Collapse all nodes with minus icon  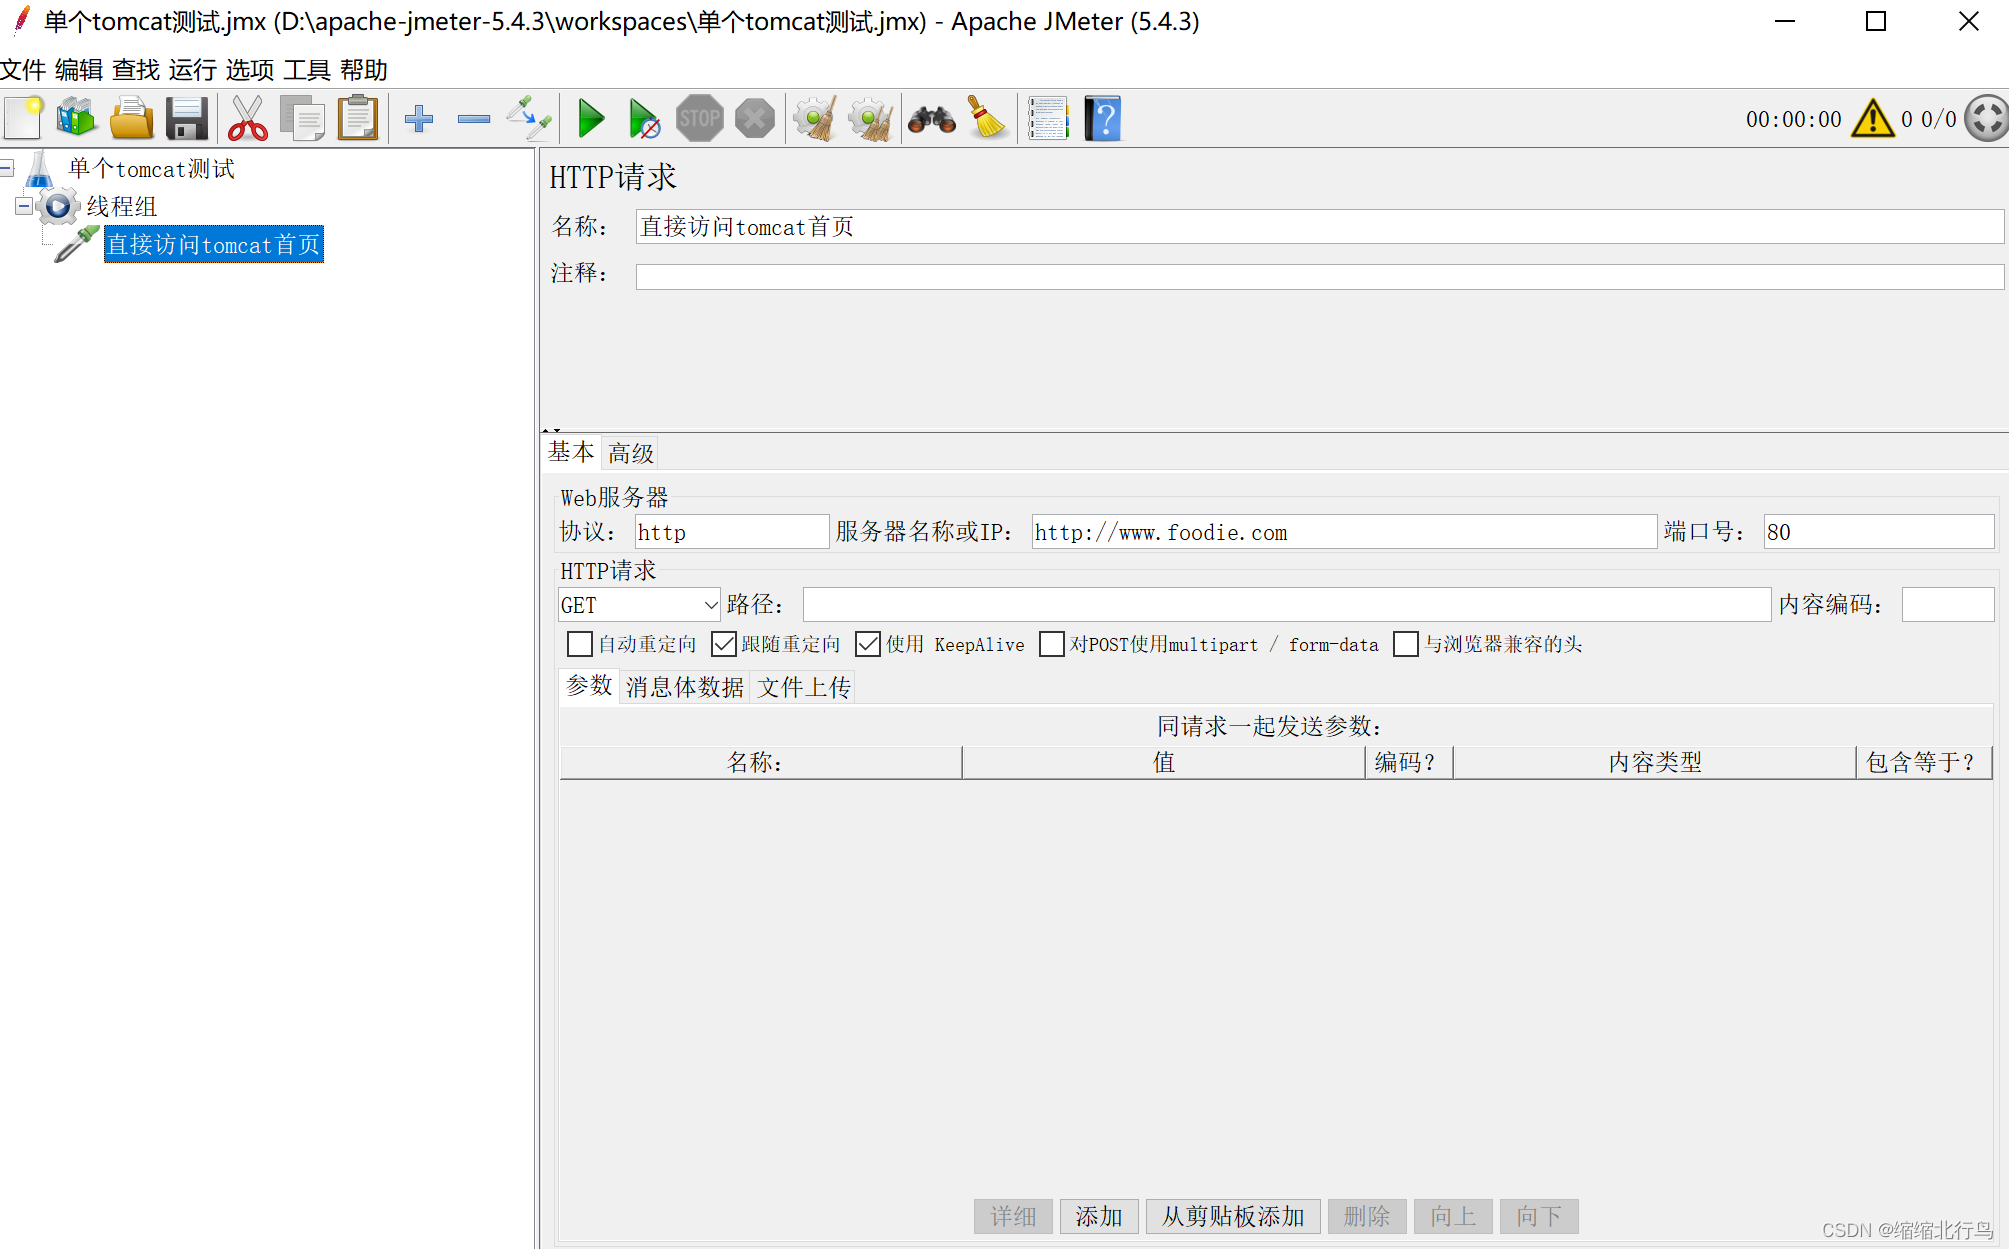pos(474,119)
